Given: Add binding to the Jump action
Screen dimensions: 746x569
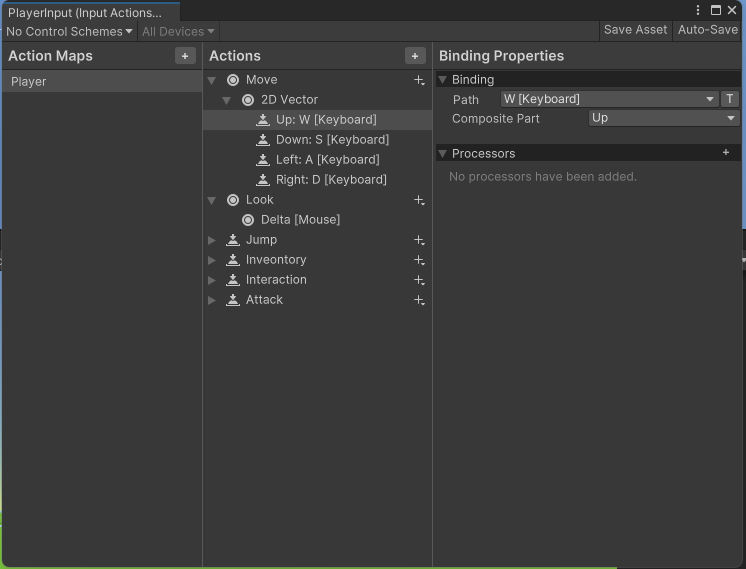Looking at the screenshot, I should (419, 240).
